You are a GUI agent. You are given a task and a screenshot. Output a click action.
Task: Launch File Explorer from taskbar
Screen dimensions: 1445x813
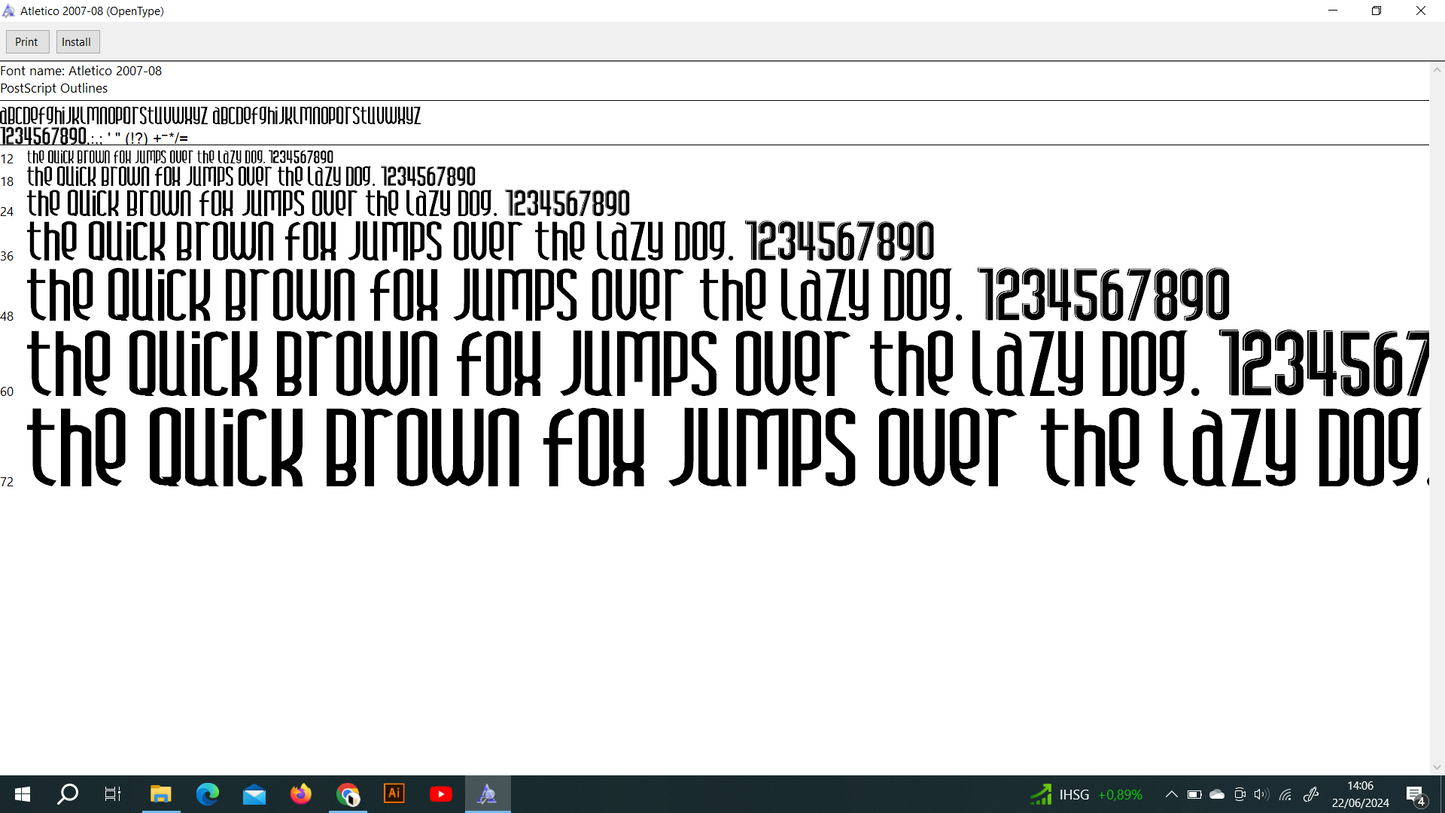tap(161, 795)
